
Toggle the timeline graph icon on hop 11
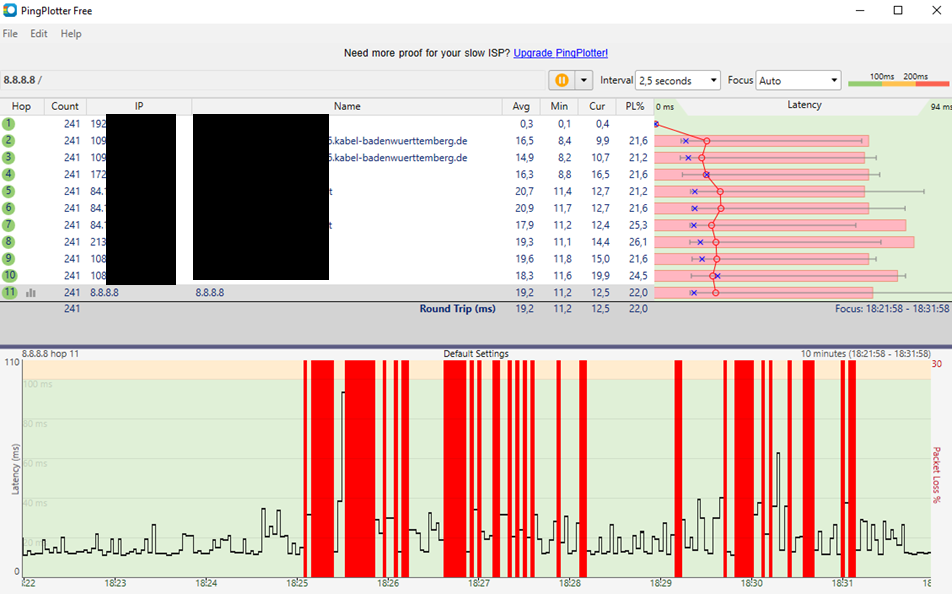31,293
